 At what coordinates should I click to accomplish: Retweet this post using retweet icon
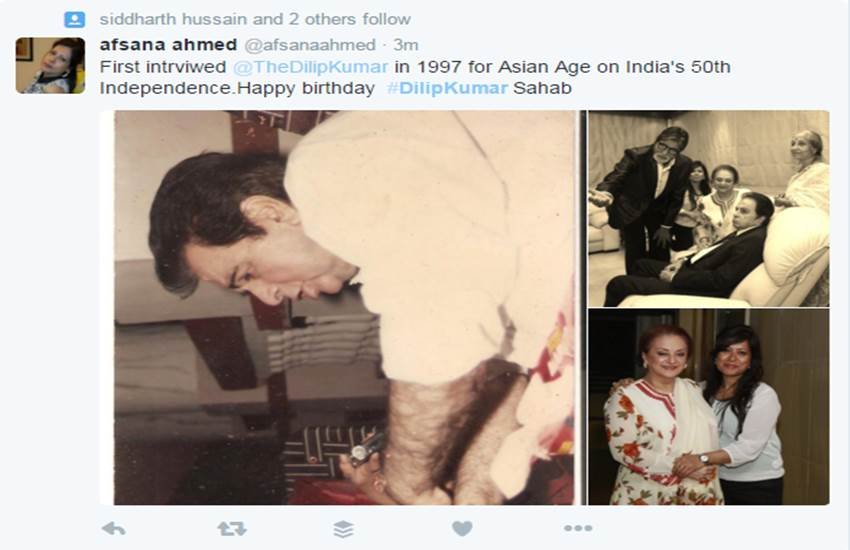[232, 528]
